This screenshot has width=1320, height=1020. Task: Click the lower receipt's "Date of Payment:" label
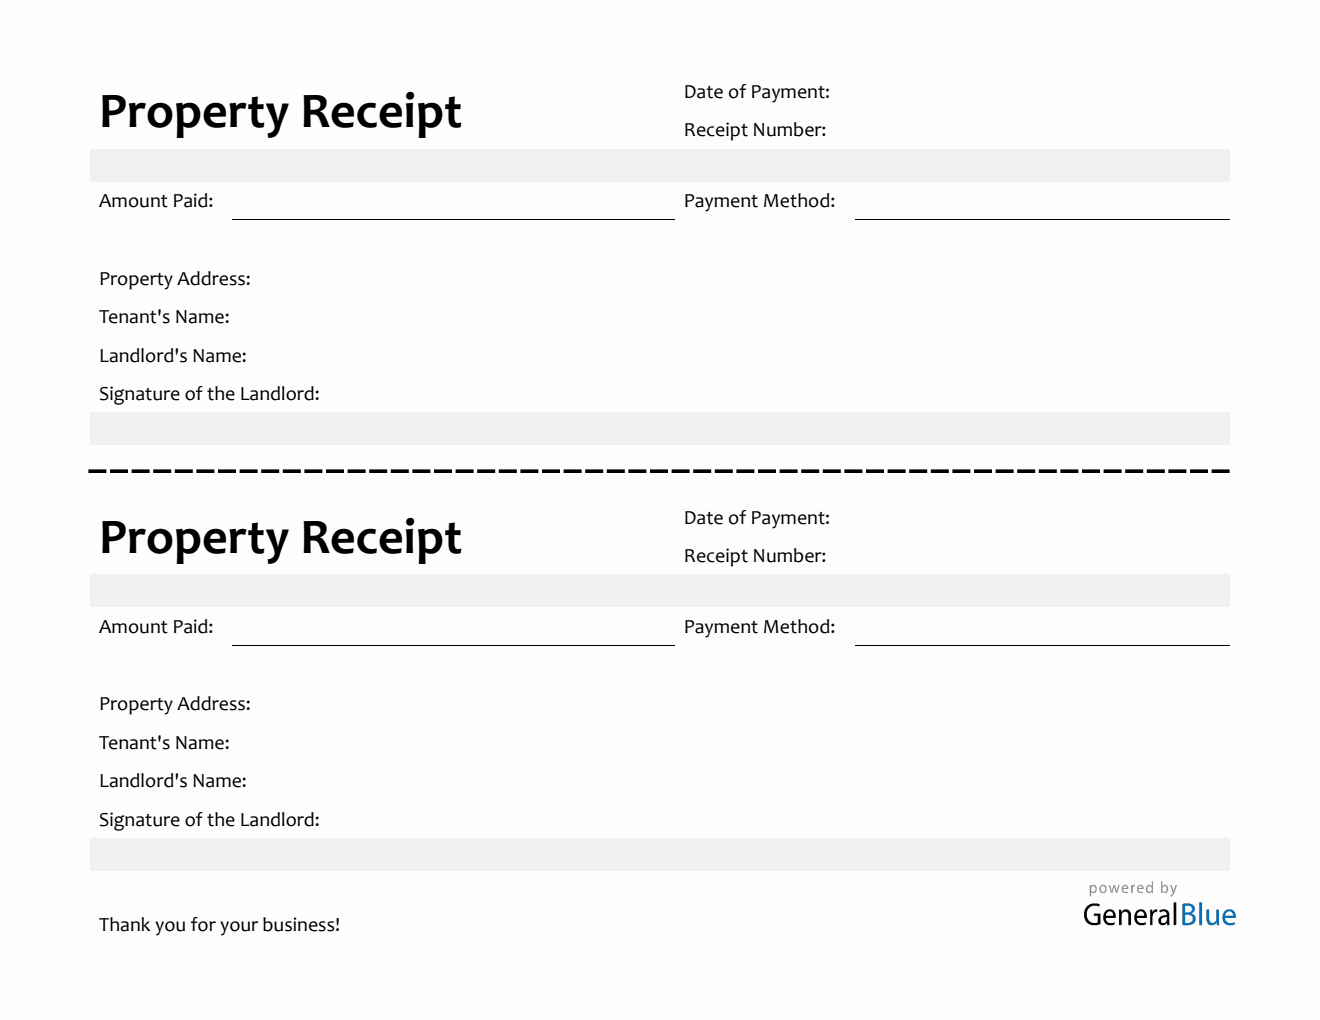pos(757,518)
